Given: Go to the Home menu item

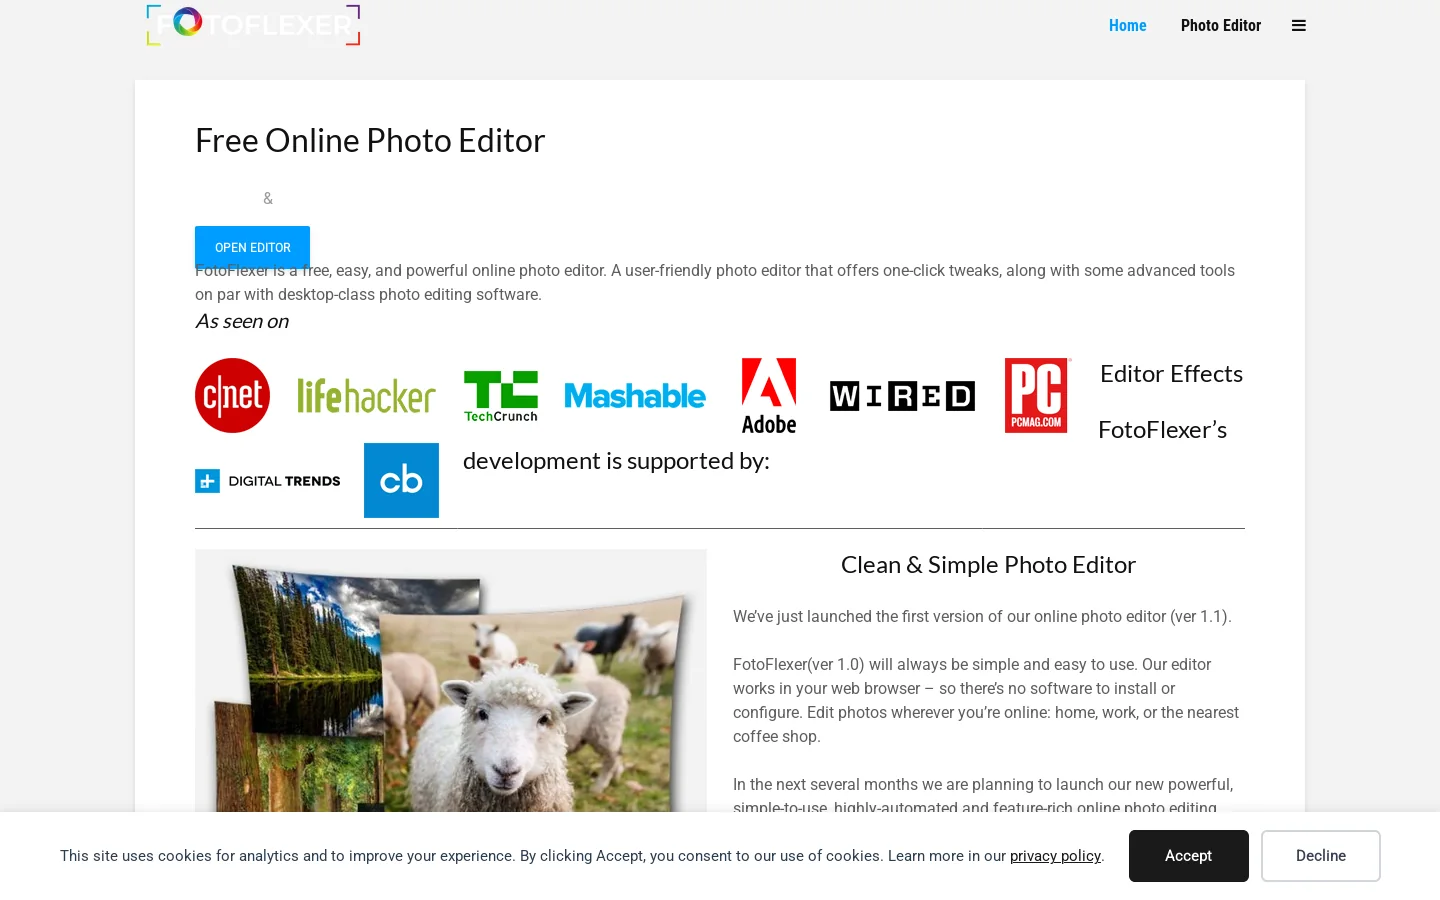Looking at the screenshot, I should pos(1128,26).
